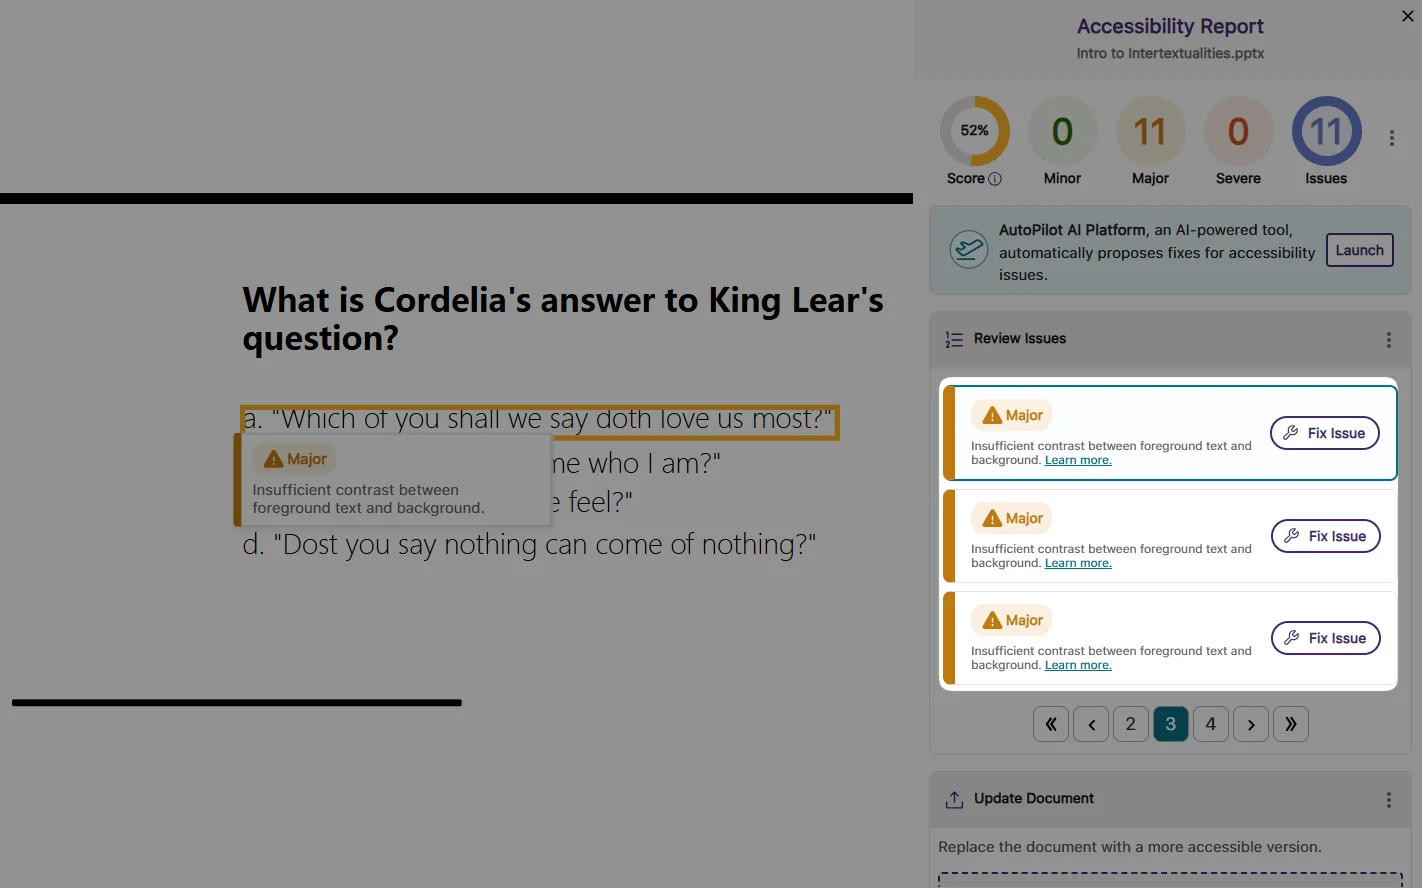Image resolution: width=1422 pixels, height=888 pixels.
Task: Launch the AutoPilot AI Platform
Action: tap(1359, 250)
